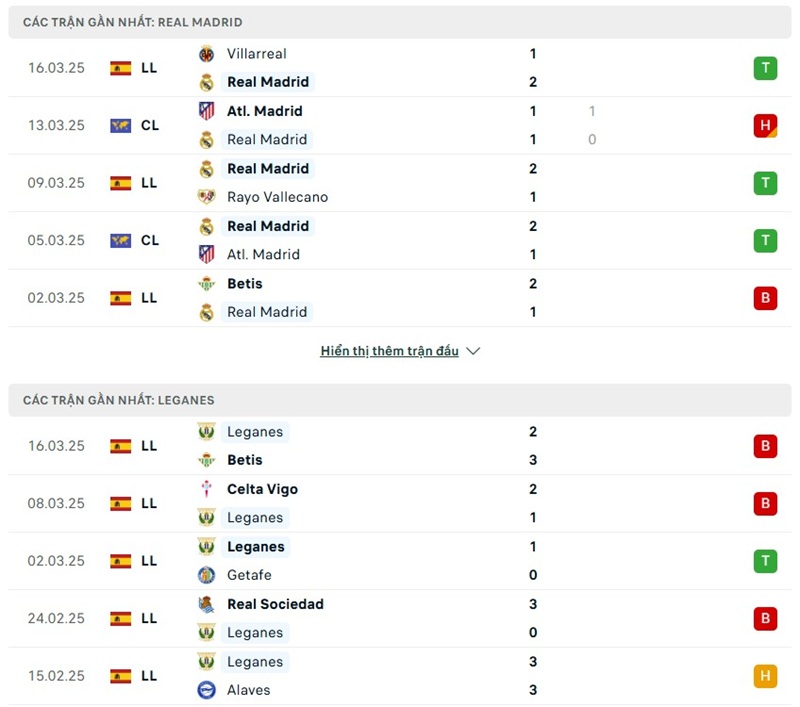The image size is (800, 707).
Task: Select the Villarreal club icon
Action: [x=207, y=54]
